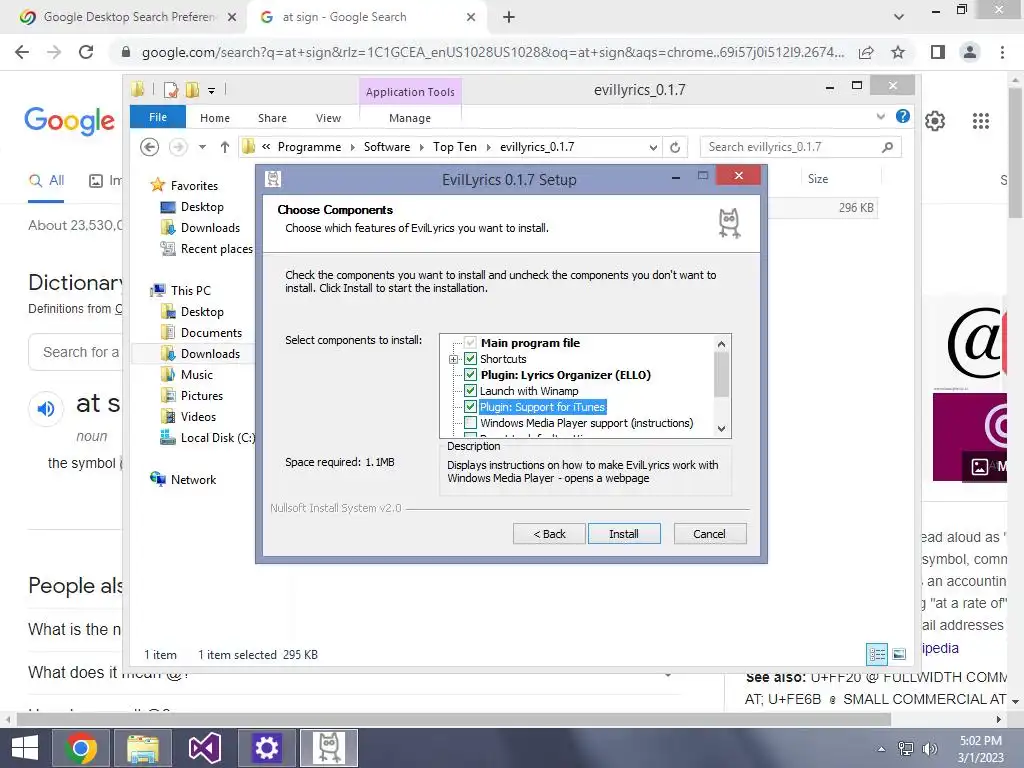Check Windows Media Player support checkbox

pyautogui.click(x=470, y=423)
